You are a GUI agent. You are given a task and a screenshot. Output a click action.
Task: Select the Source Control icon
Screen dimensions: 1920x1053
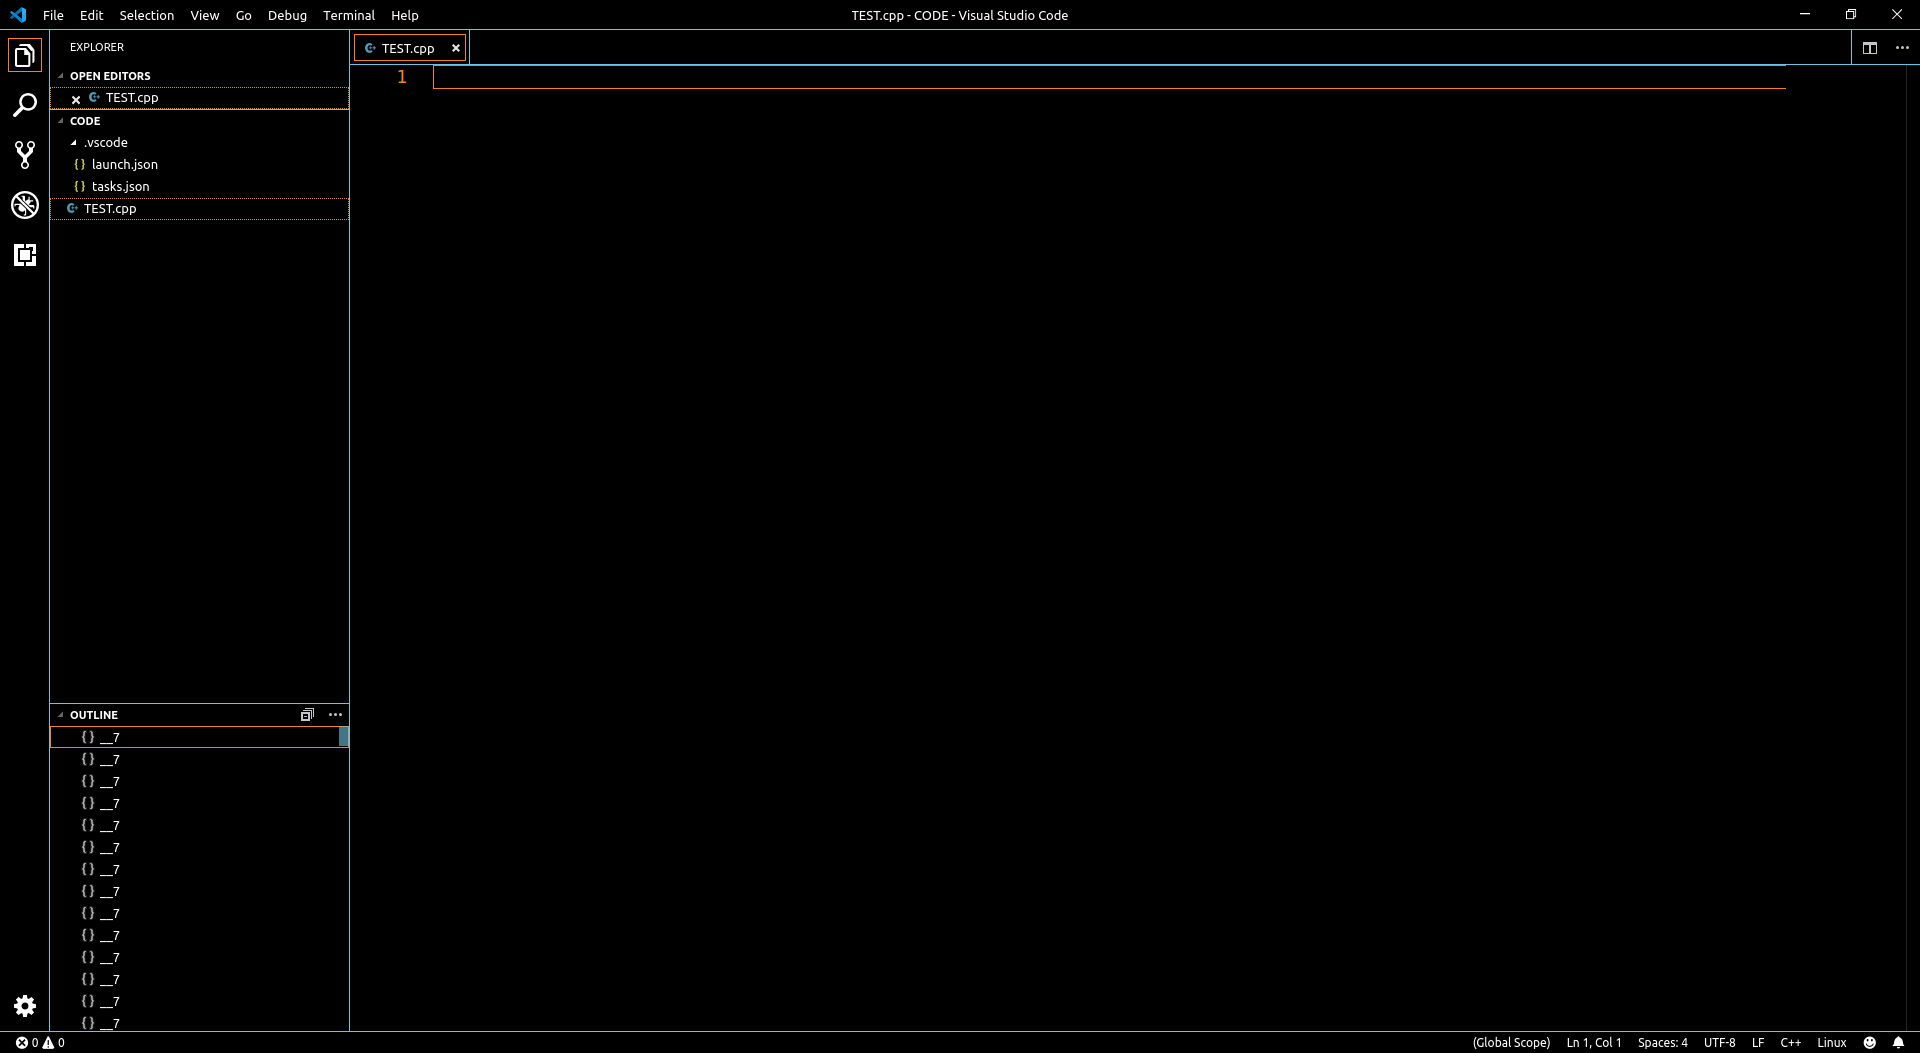pos(25,155)
